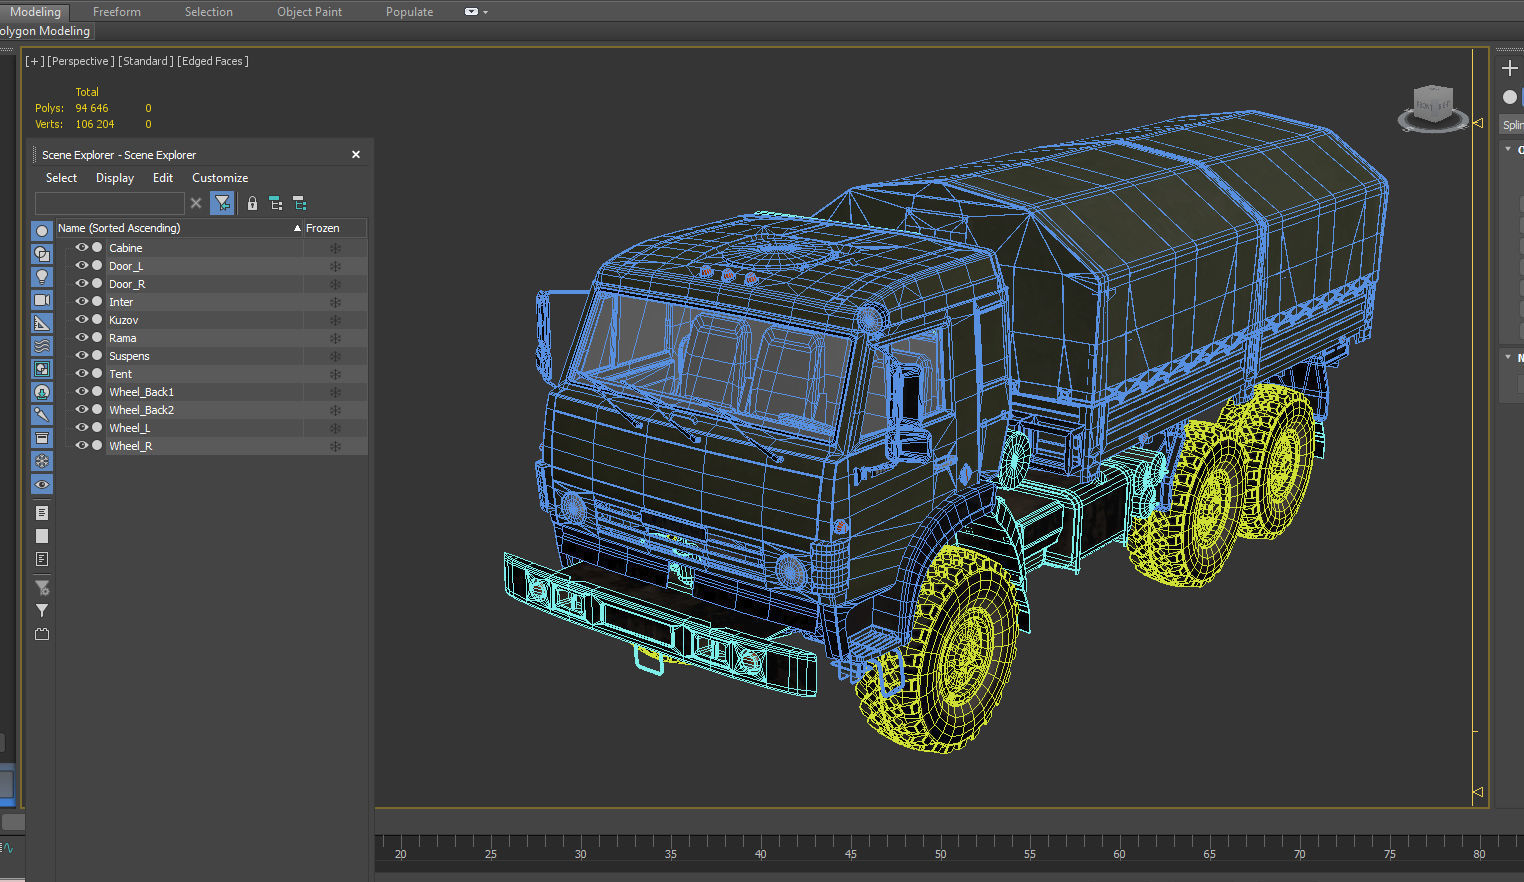Switch to the Modeling ribbon tab
Screen dimensions: 1524x882
(x=35, y=12)
